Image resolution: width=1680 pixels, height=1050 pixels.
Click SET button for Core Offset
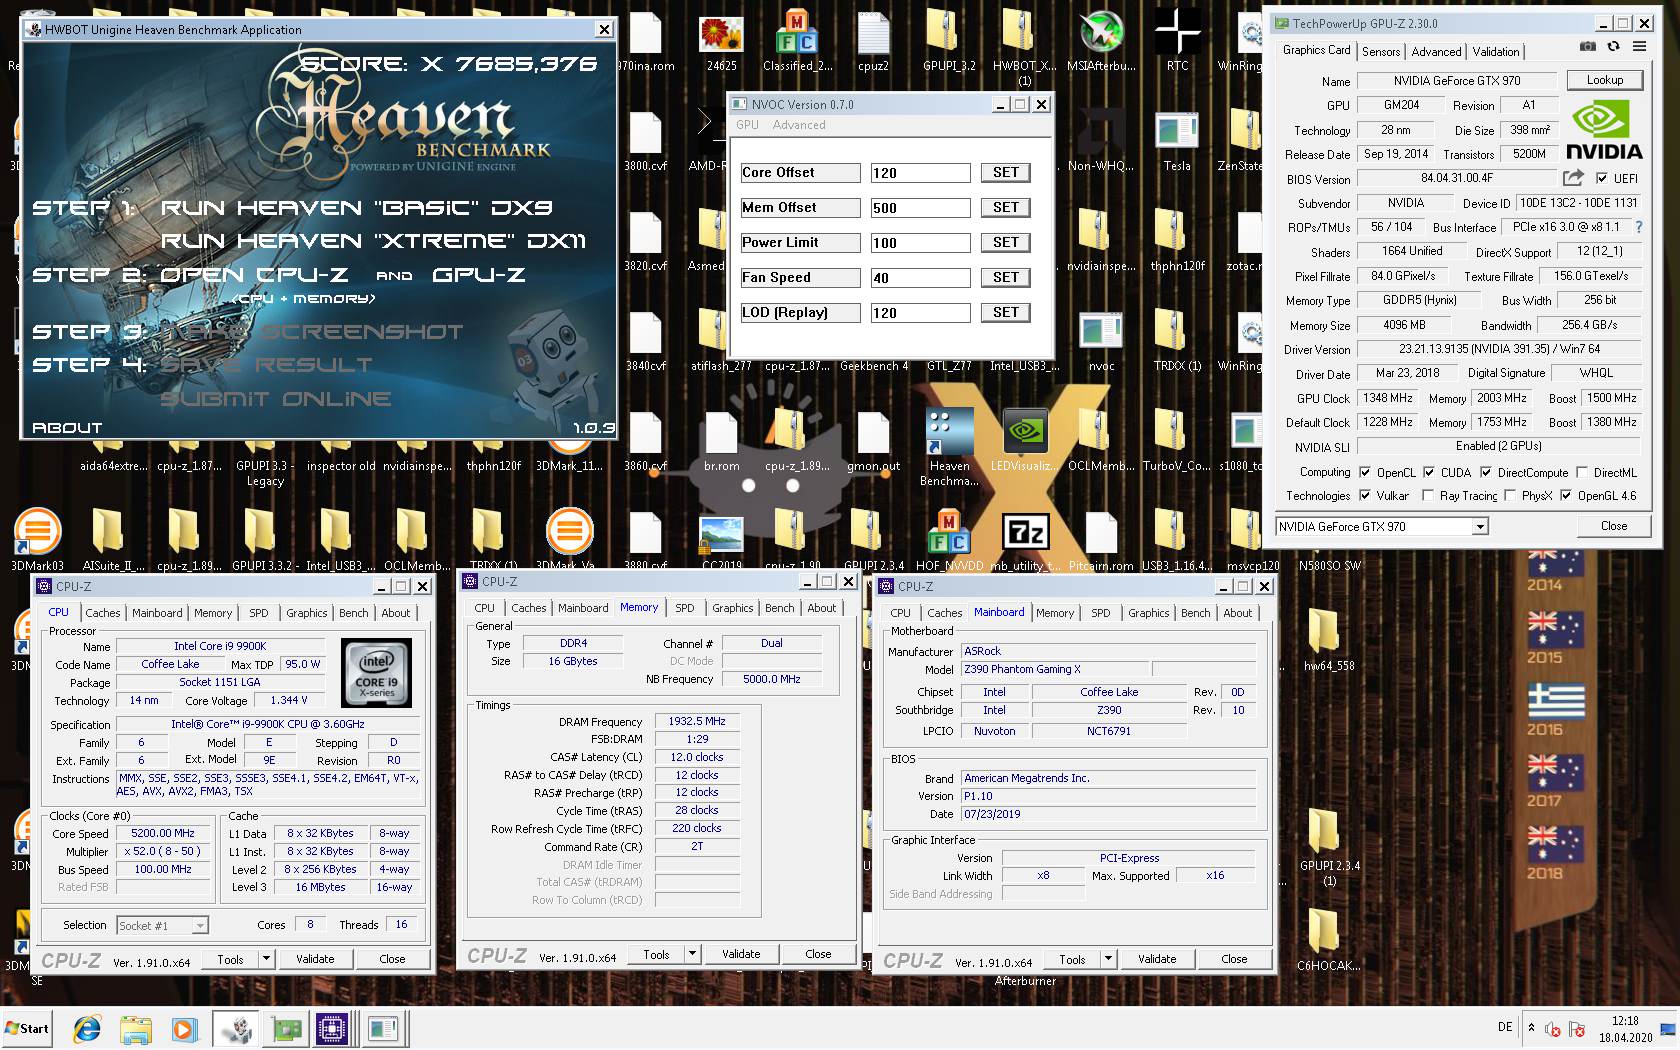click(1006, 173)
